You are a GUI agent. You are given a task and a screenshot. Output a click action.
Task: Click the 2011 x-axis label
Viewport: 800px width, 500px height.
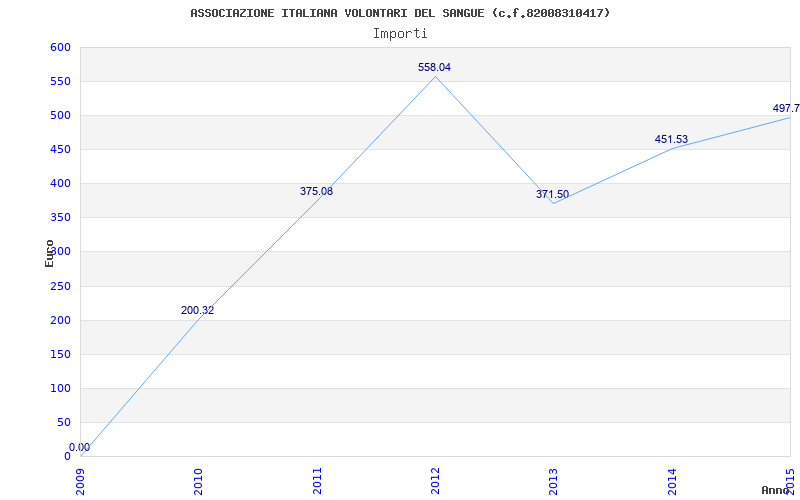point(317,481)
